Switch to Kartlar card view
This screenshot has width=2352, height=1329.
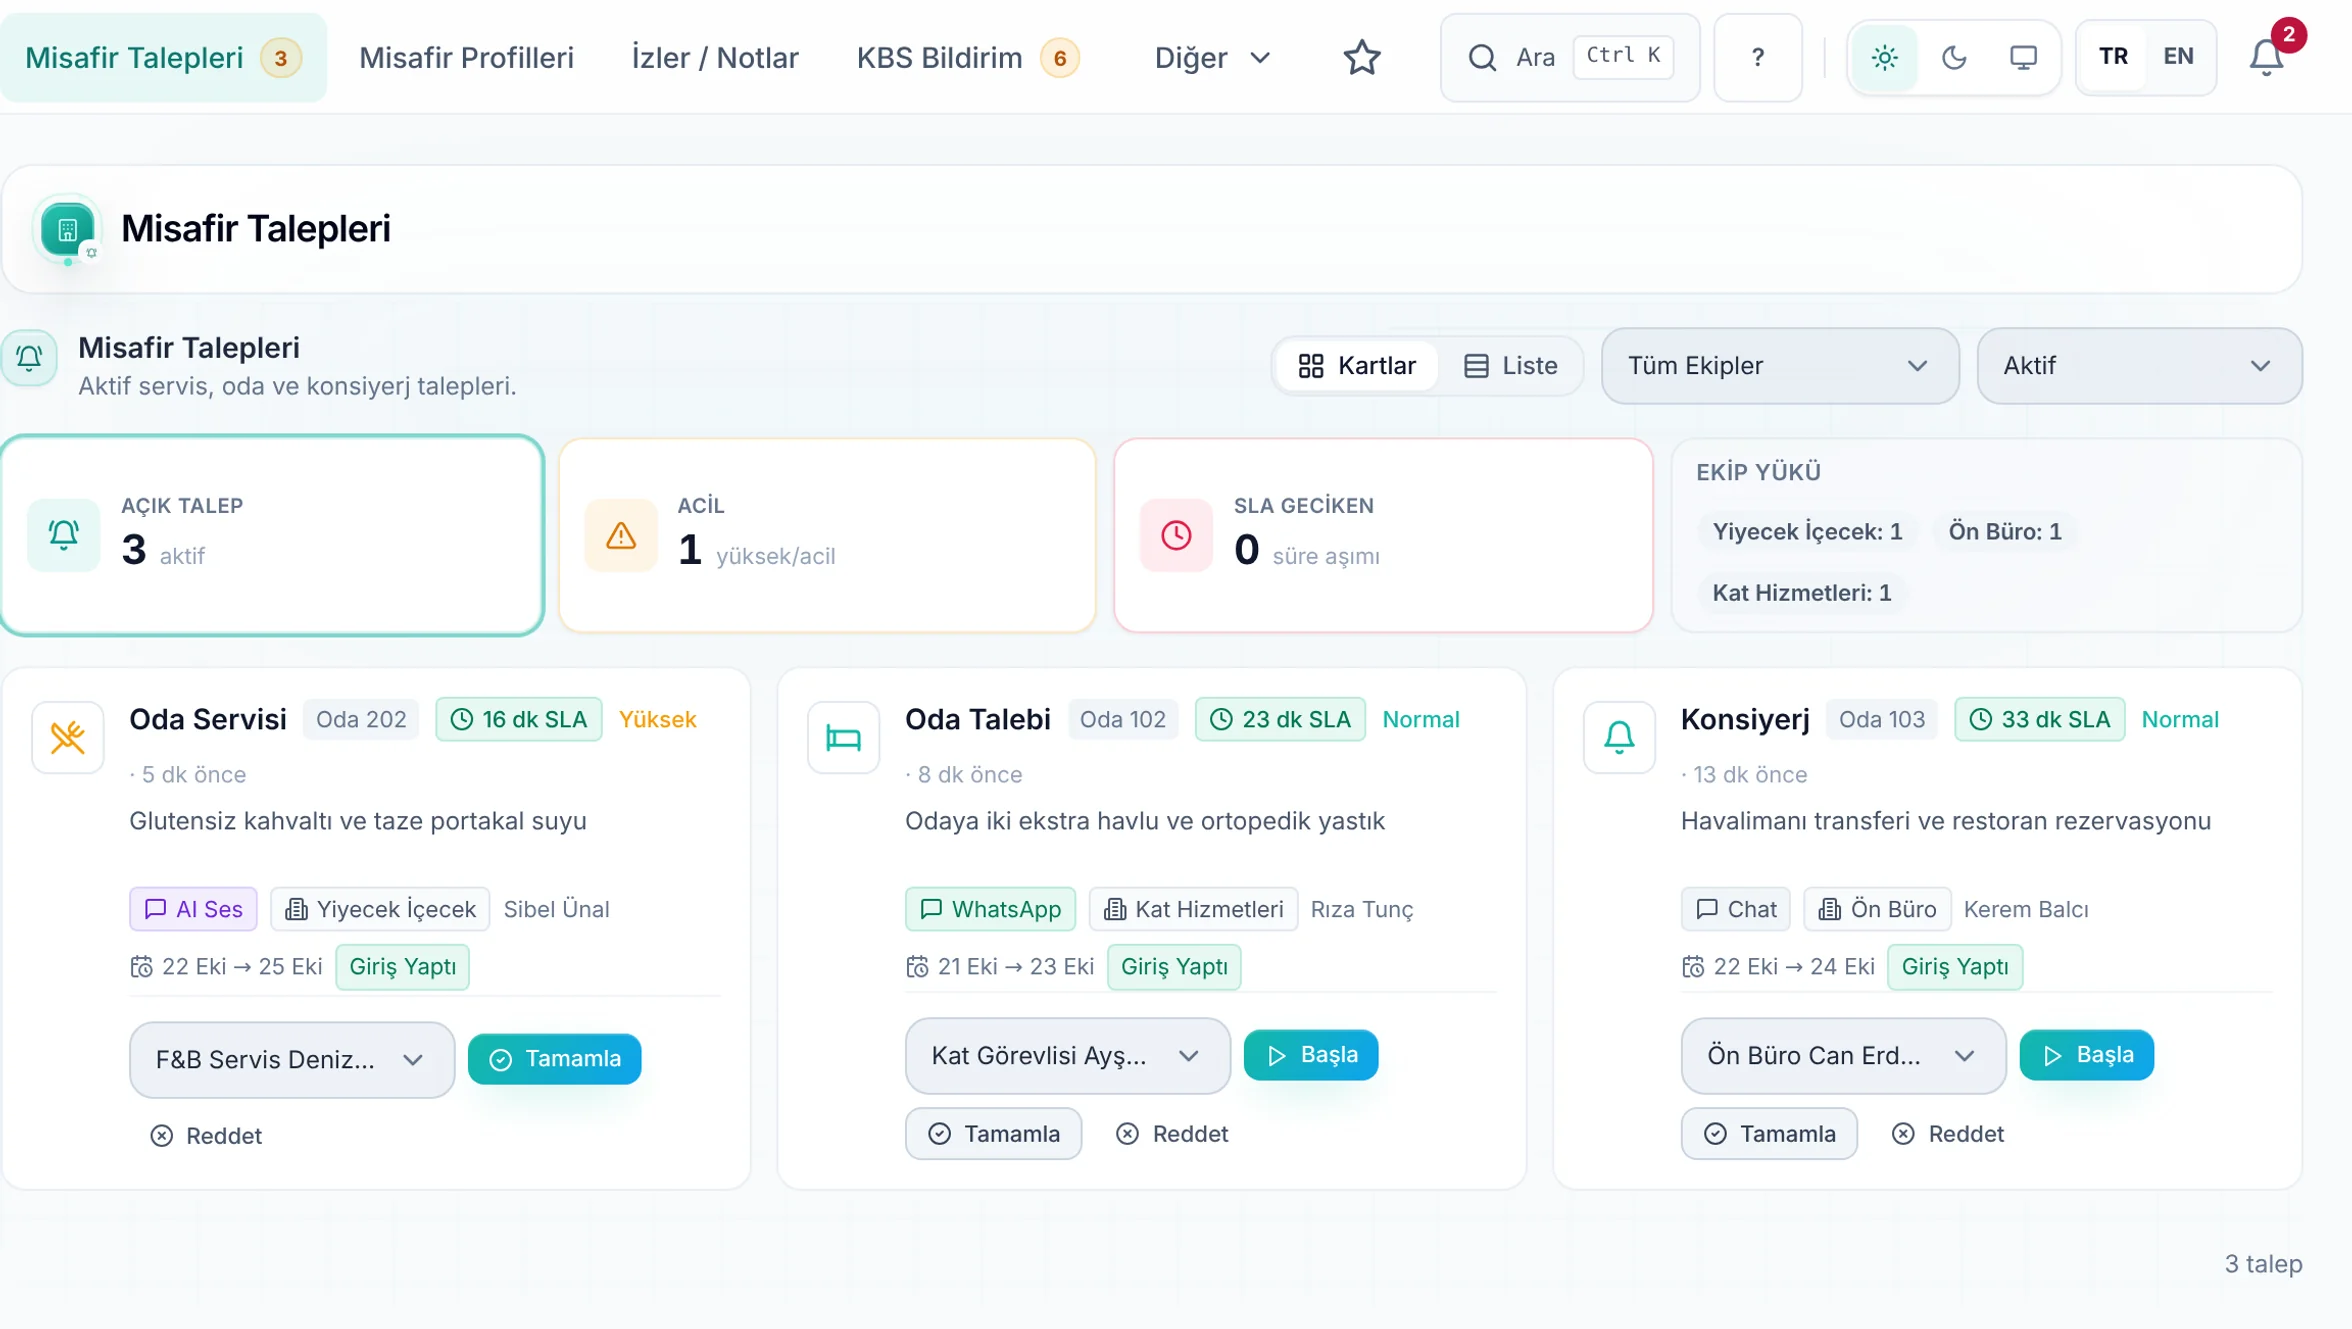pos(1357,366)
